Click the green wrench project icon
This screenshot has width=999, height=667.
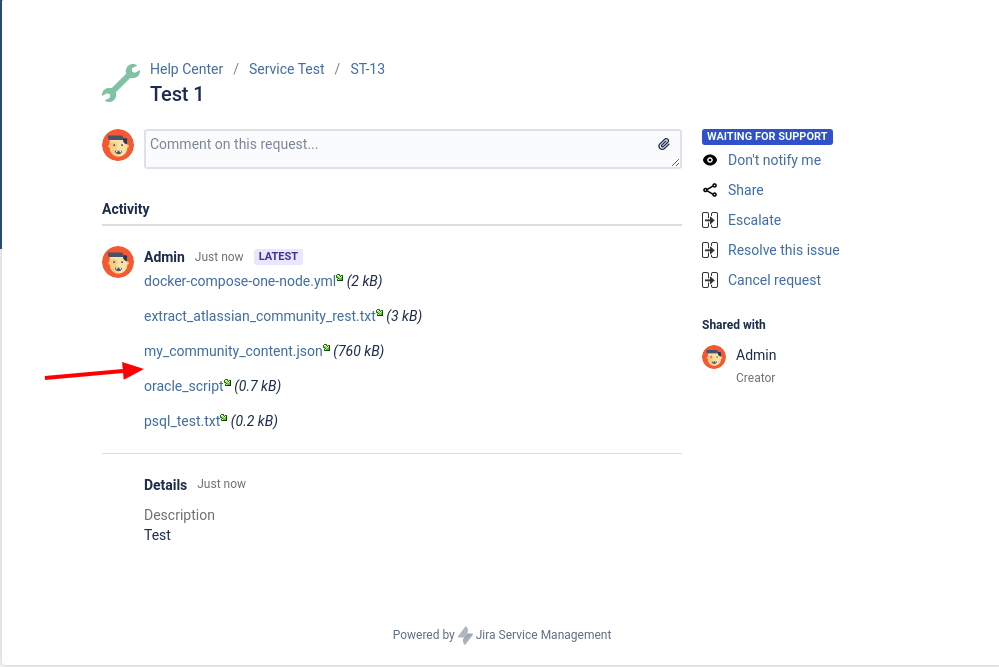(120, 83)
